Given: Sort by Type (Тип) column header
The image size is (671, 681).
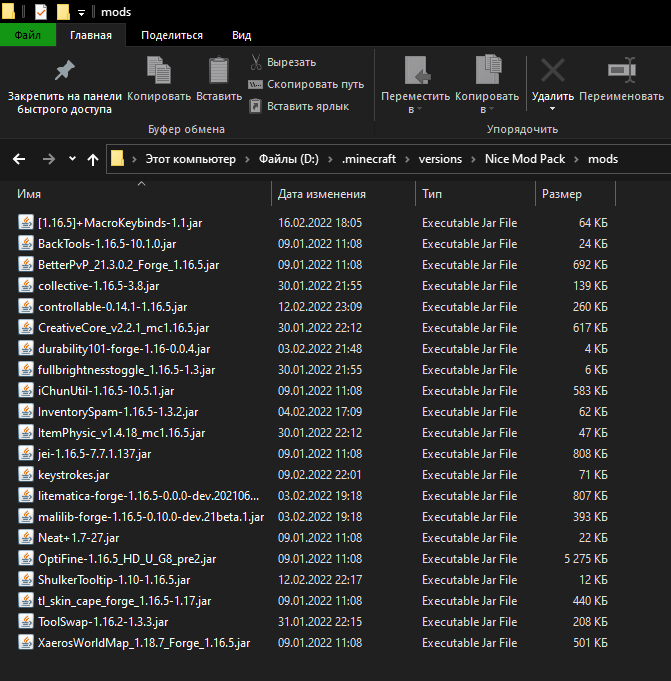Looking at the screenshot, I should pyautogui.click(x=475, y=194).
